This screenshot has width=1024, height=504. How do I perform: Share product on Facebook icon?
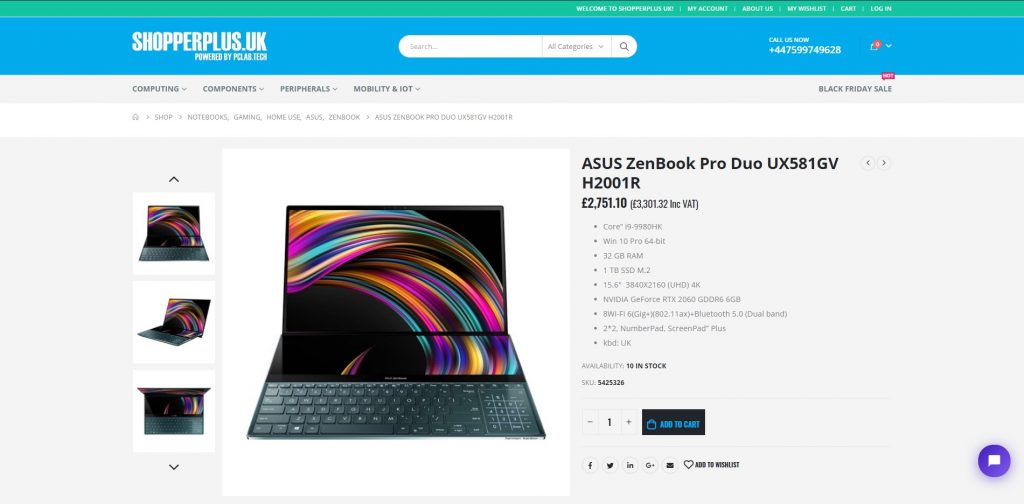click(590, 465)
